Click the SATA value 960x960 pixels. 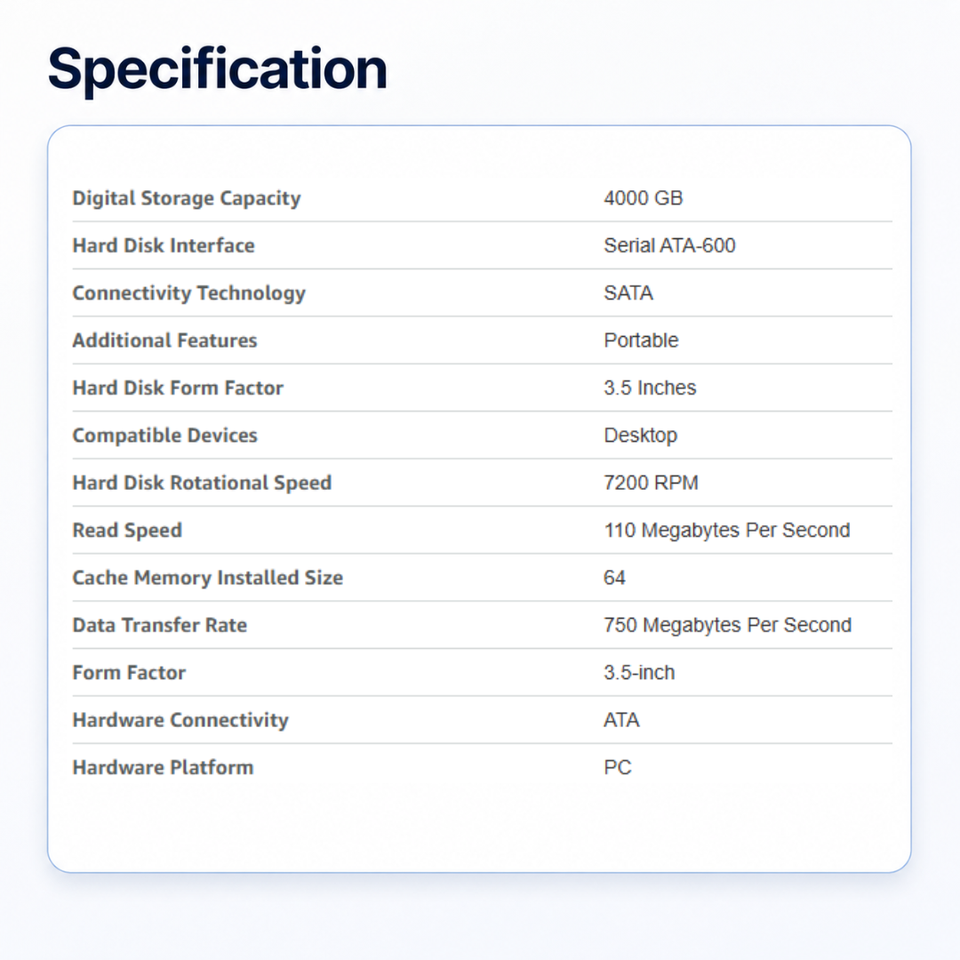pos(628,293)
